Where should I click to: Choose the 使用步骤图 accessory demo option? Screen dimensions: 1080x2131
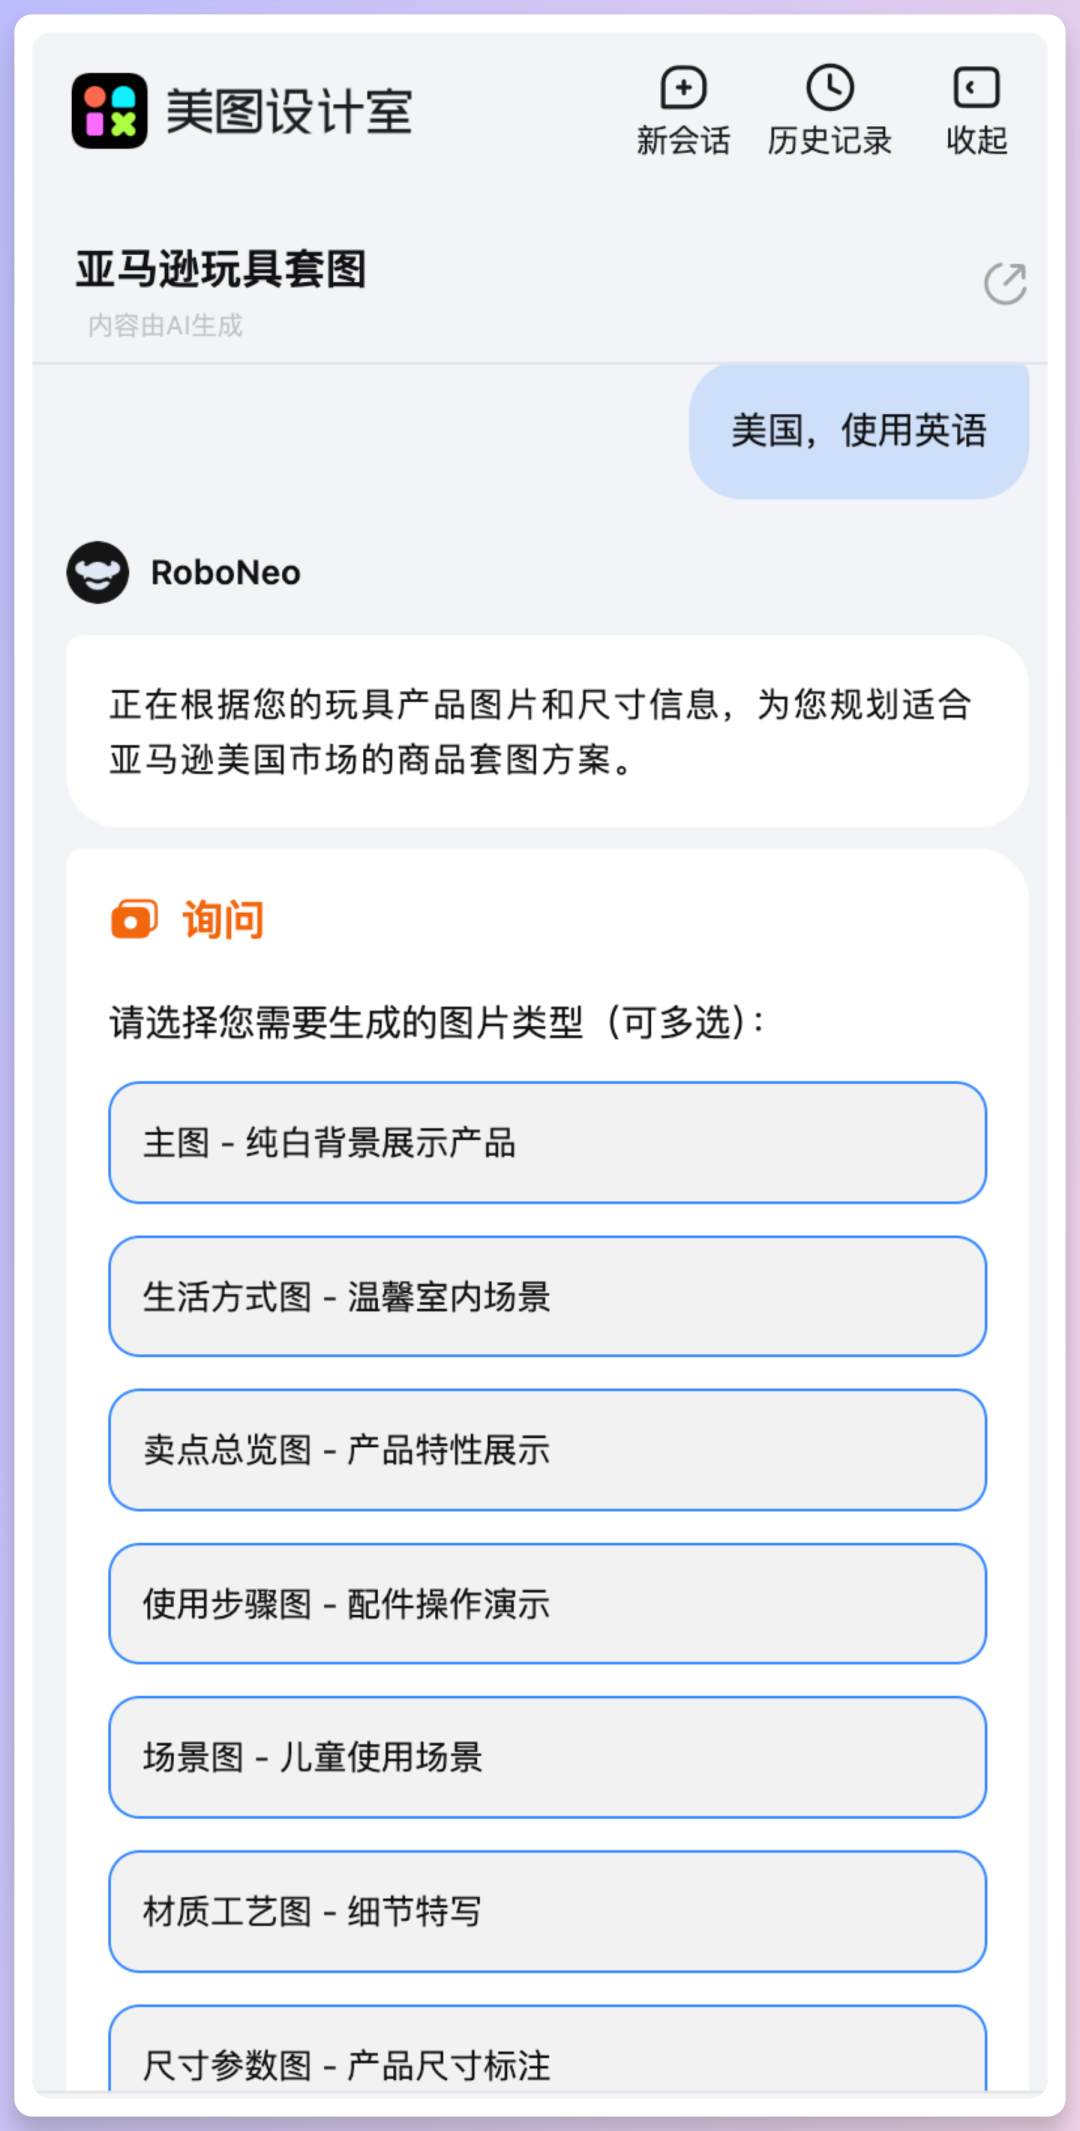pyautogui.click(x=548, y=1605)
